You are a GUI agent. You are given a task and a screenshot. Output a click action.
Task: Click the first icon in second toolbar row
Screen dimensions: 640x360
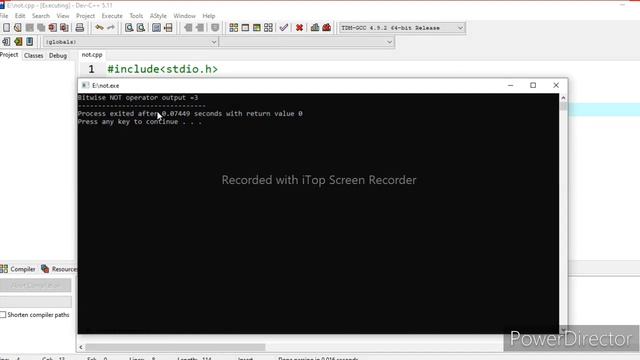pyautogui.click(x=6, y=42)
